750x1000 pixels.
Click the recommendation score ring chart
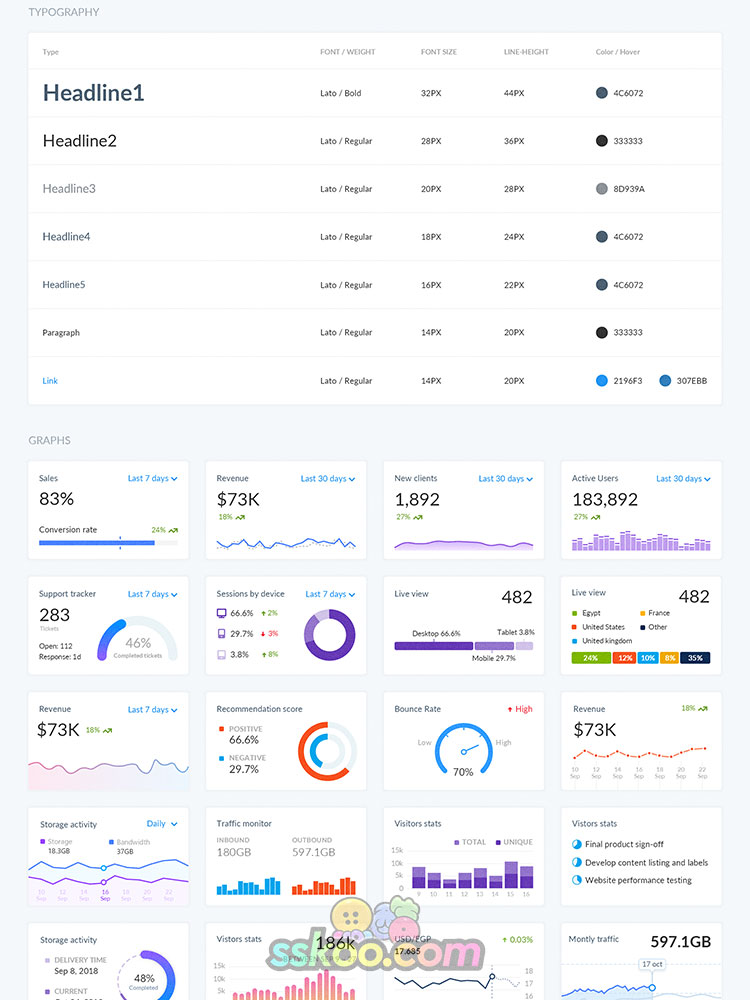point(327,751)
